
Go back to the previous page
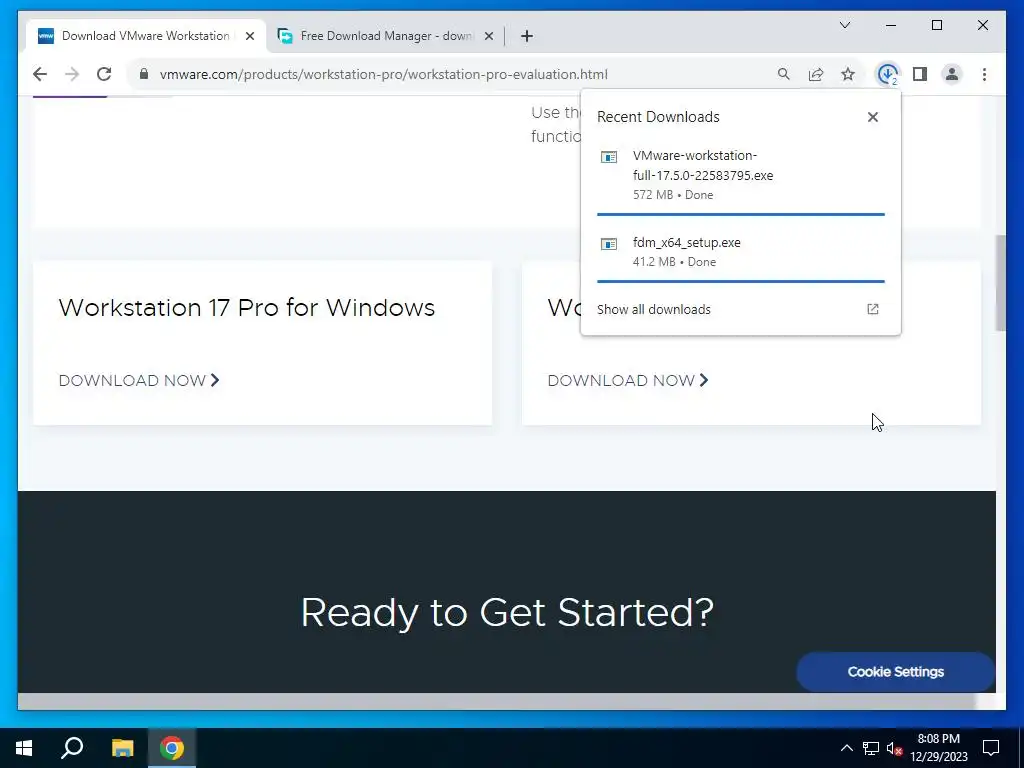click(x=40, y=74)
